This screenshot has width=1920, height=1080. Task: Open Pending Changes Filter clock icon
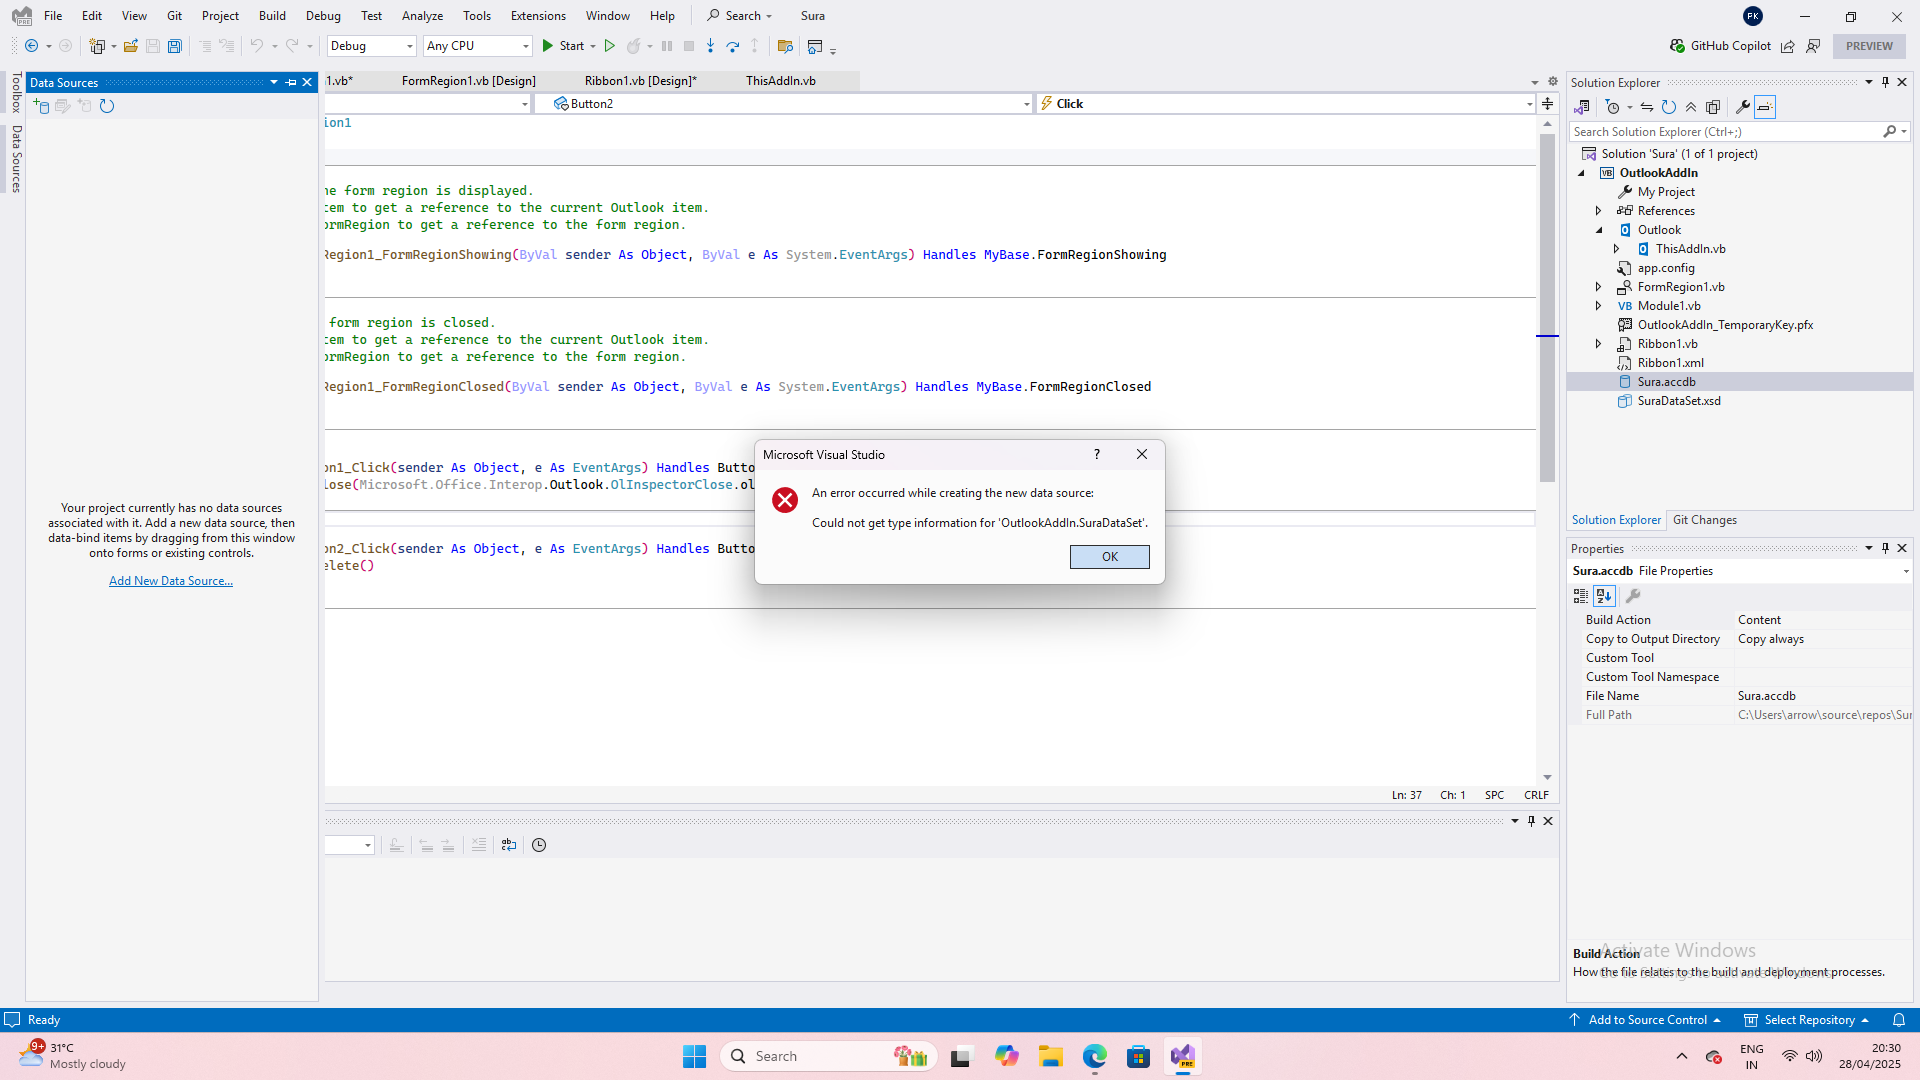1612,107
